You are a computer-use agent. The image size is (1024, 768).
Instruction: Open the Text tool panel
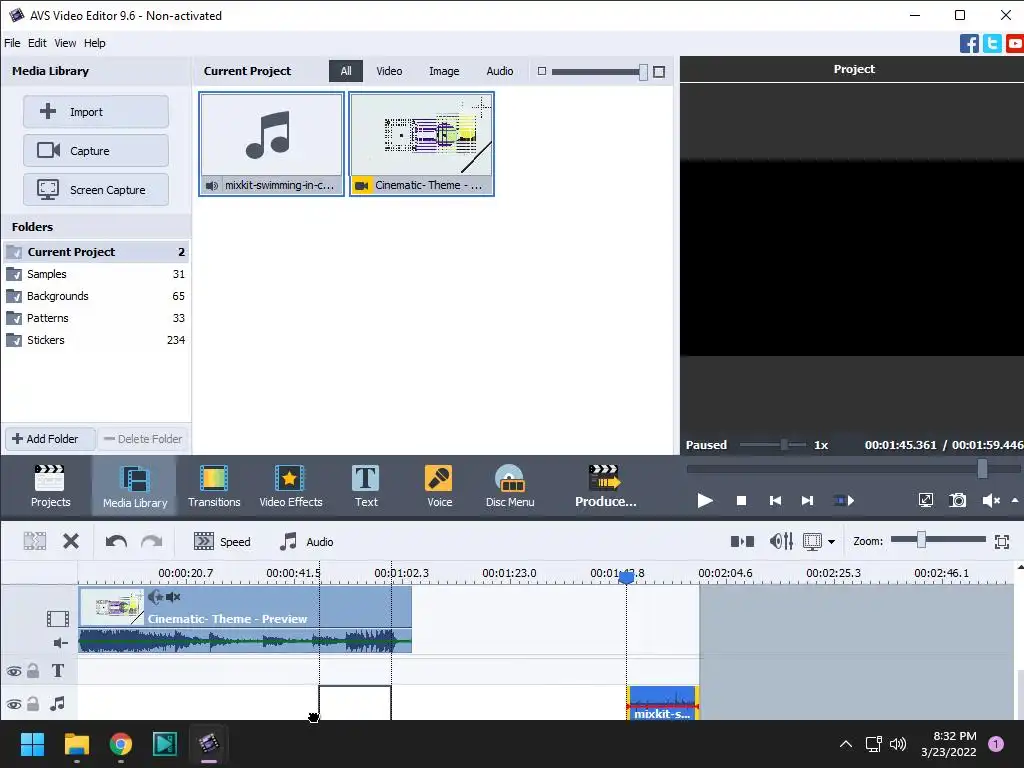[366, 486]
